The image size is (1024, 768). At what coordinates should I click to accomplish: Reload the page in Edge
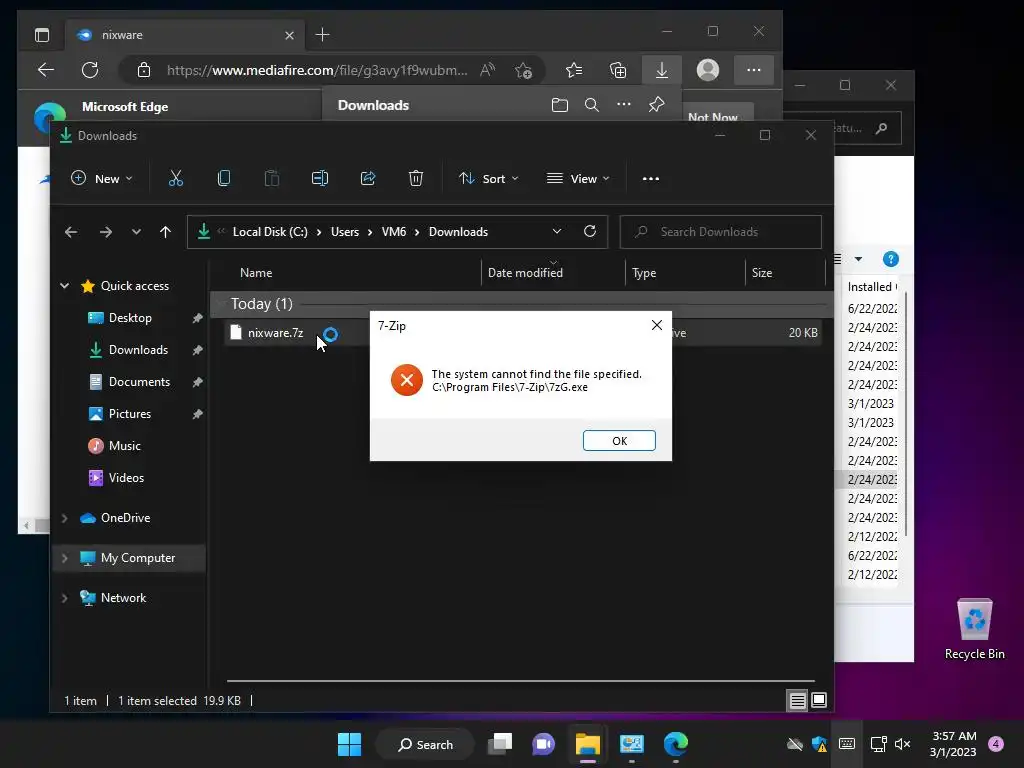pos(90,70)
